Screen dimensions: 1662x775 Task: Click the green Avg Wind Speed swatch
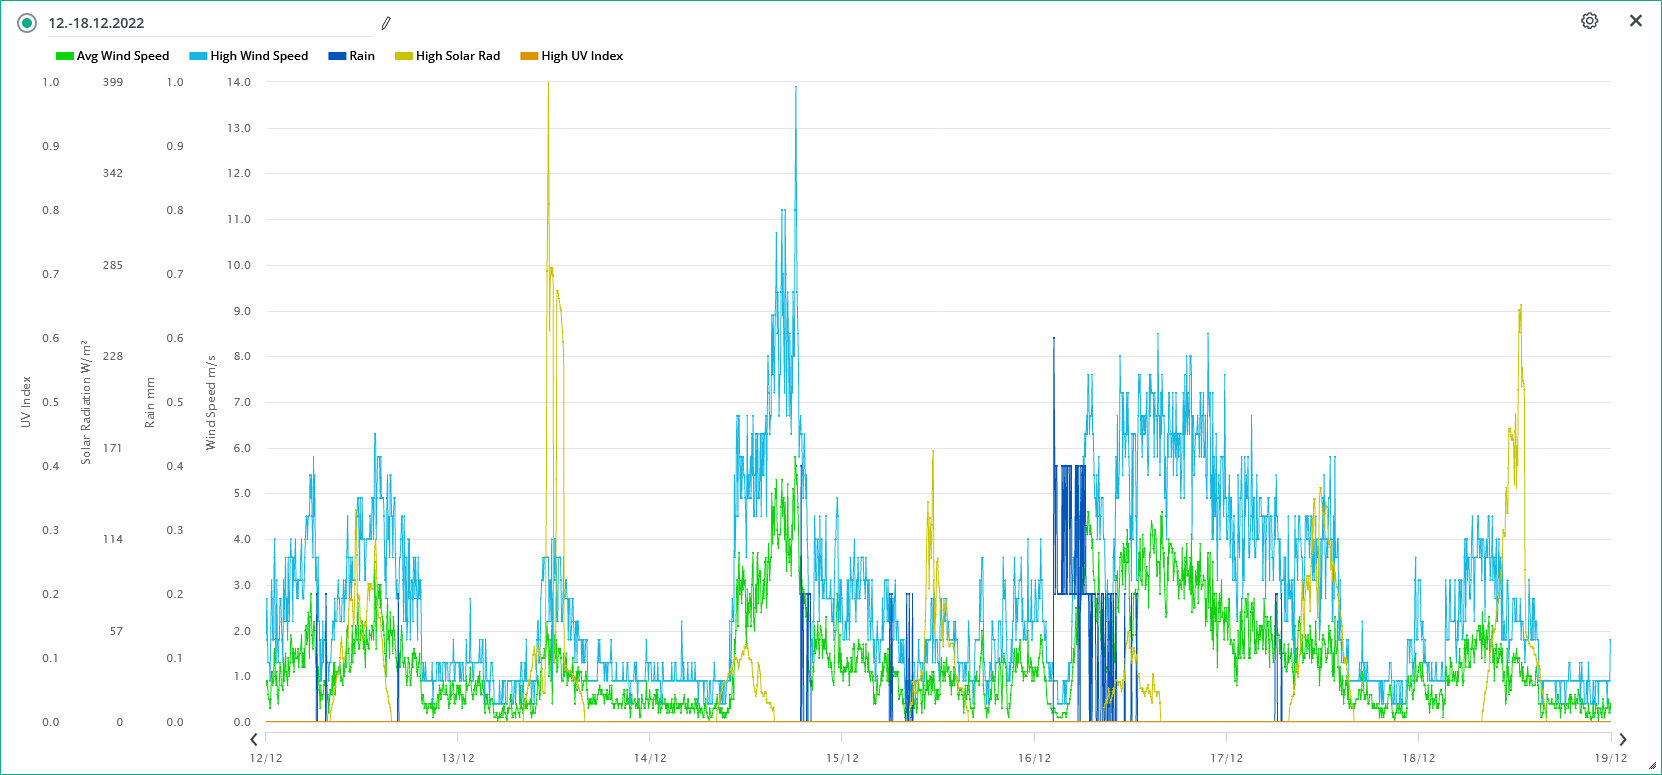64,56
